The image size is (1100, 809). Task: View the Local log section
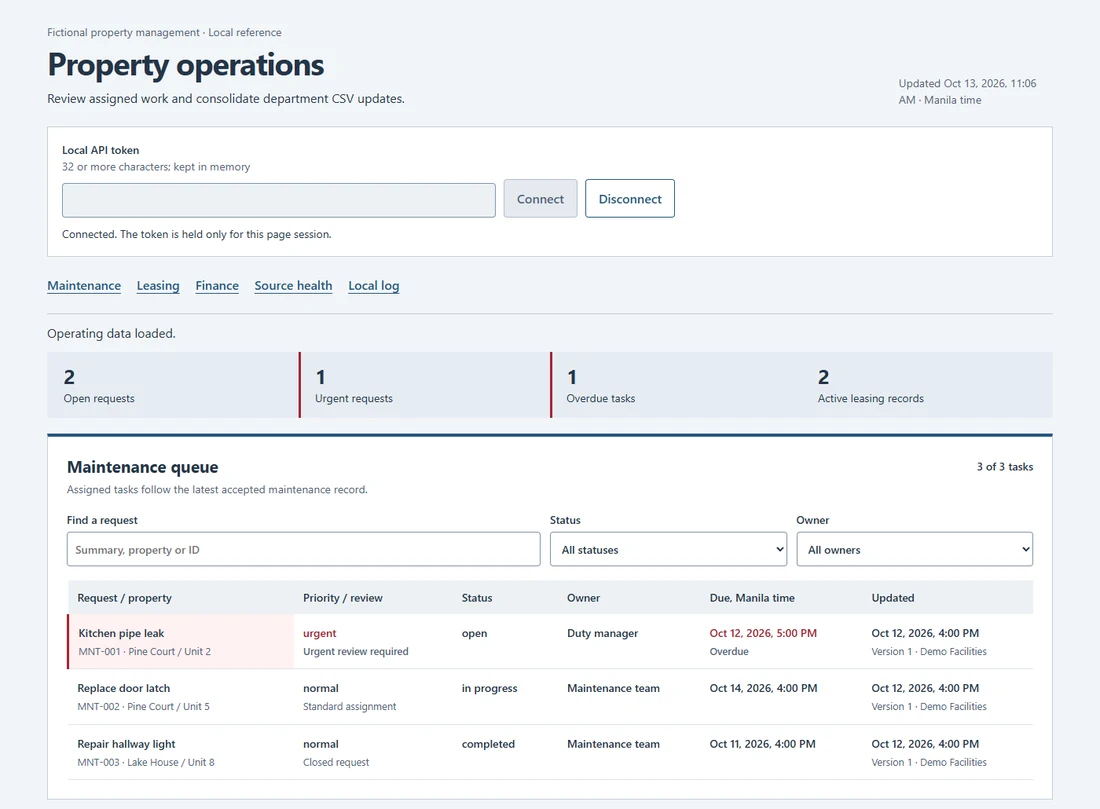(x=374, y=286)
